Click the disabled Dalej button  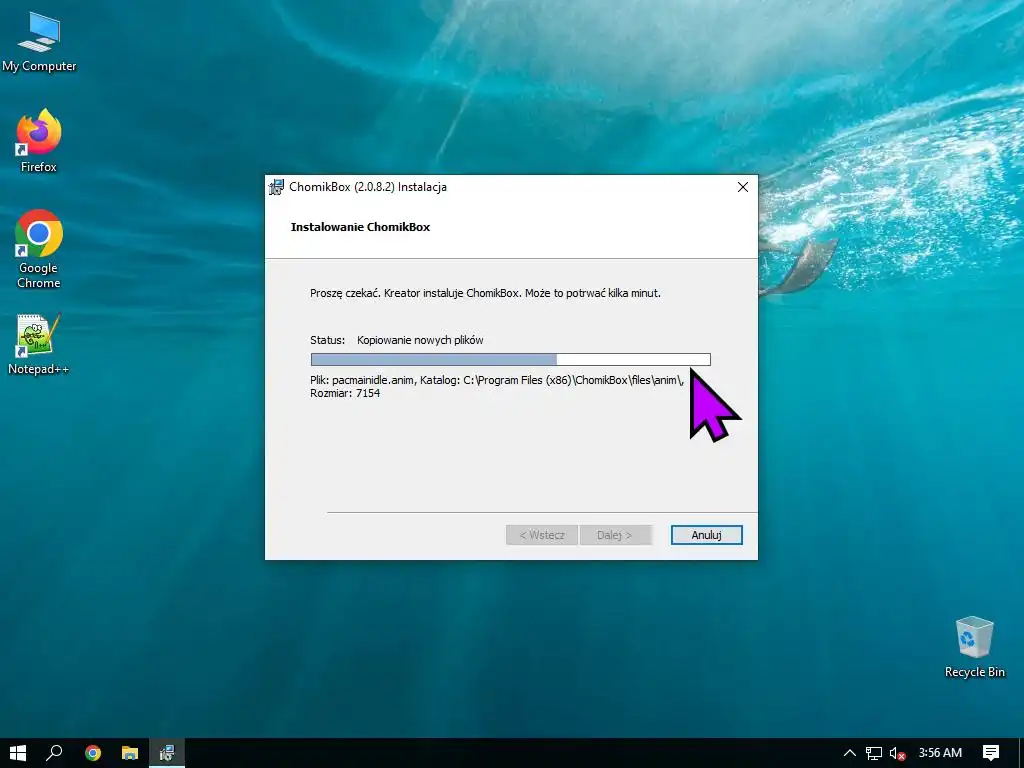615,535
